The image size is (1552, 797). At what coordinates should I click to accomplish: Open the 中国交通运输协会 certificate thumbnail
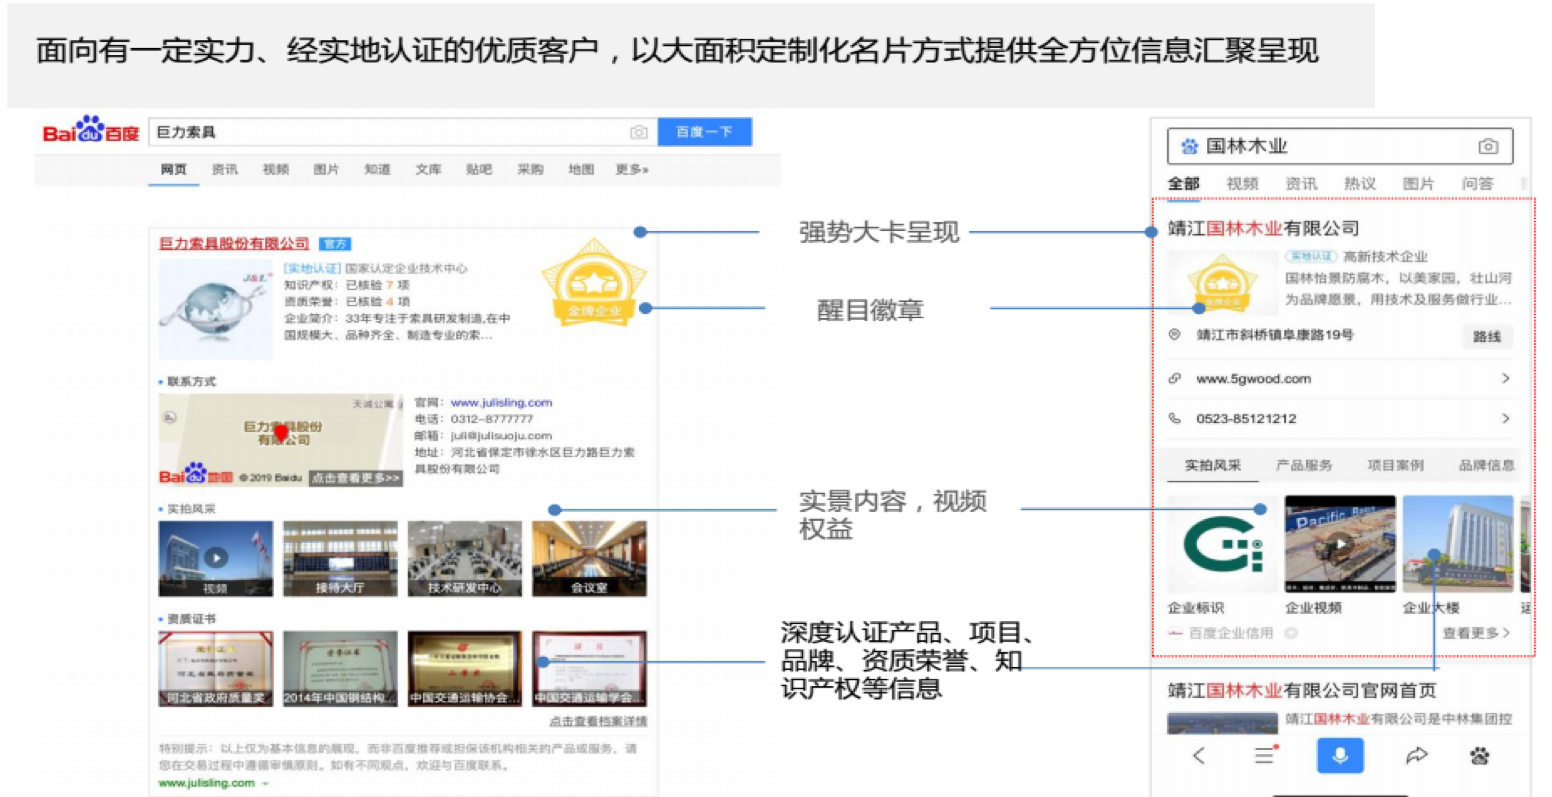point(465,669)
